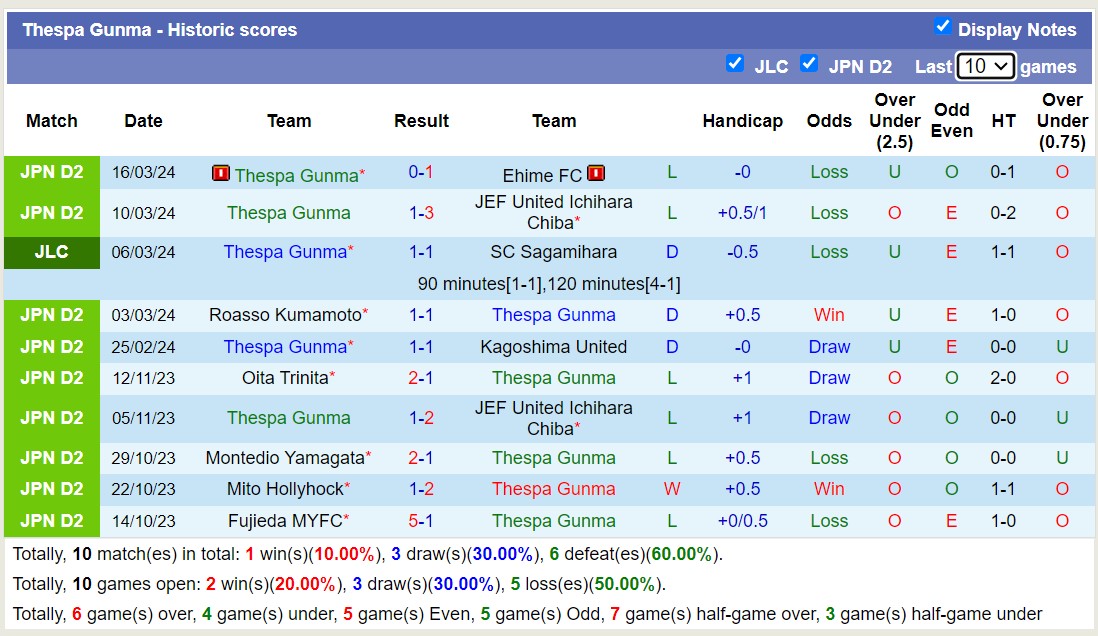Open the Oita Trinita team link
Screen dimensions: 1098x636
click(x=285, y=378)
